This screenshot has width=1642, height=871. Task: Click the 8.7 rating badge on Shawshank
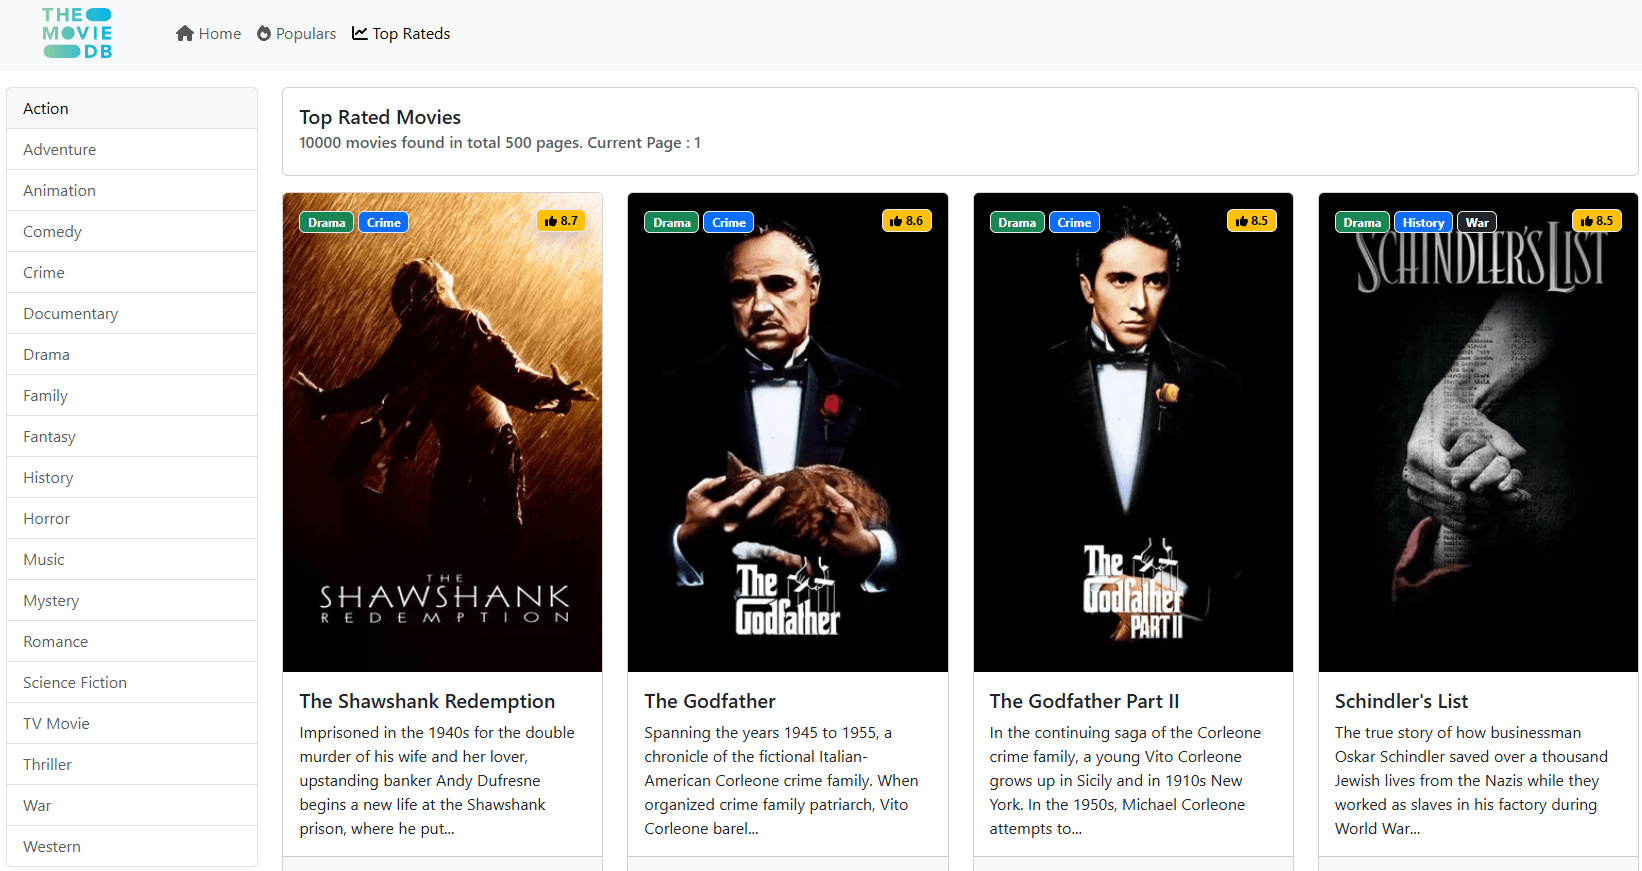(x=561, y=221)
